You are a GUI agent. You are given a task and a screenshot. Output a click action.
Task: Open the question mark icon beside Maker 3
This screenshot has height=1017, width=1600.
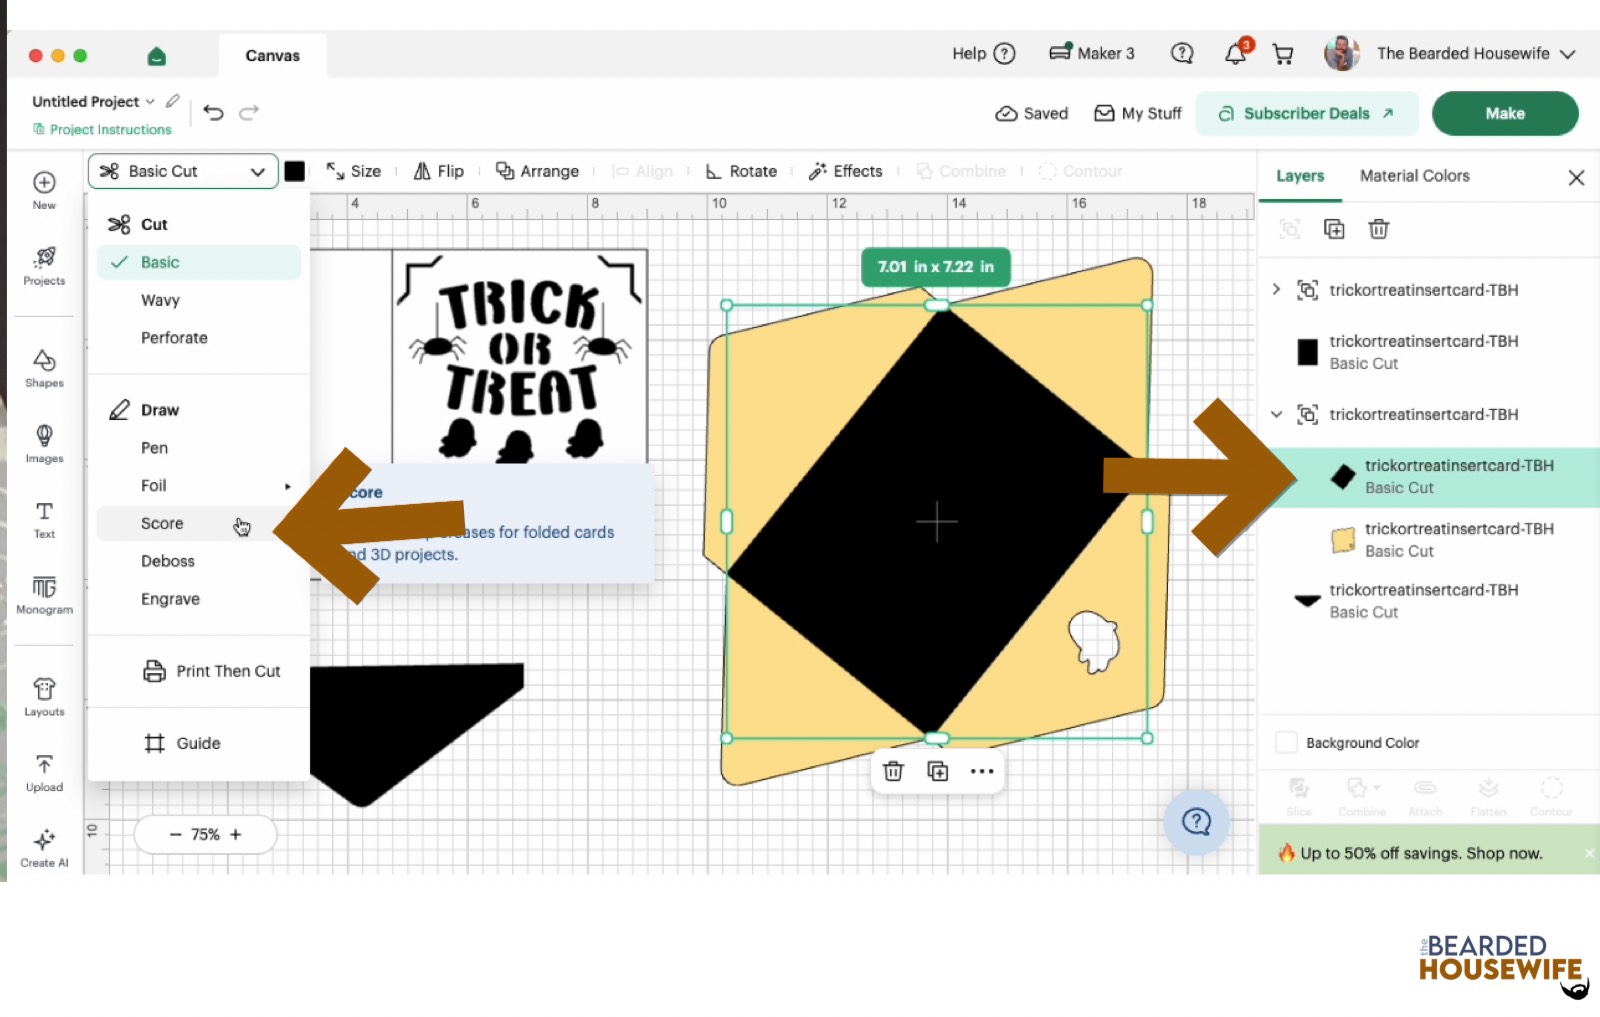click(x=1182, y=54)
